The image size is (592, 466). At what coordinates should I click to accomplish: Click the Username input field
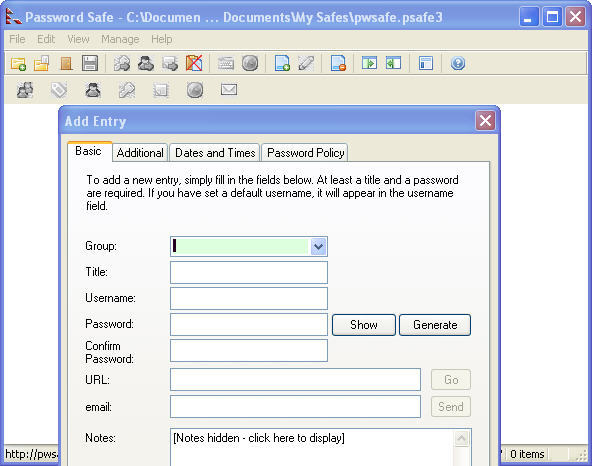(x=249, y=298)
